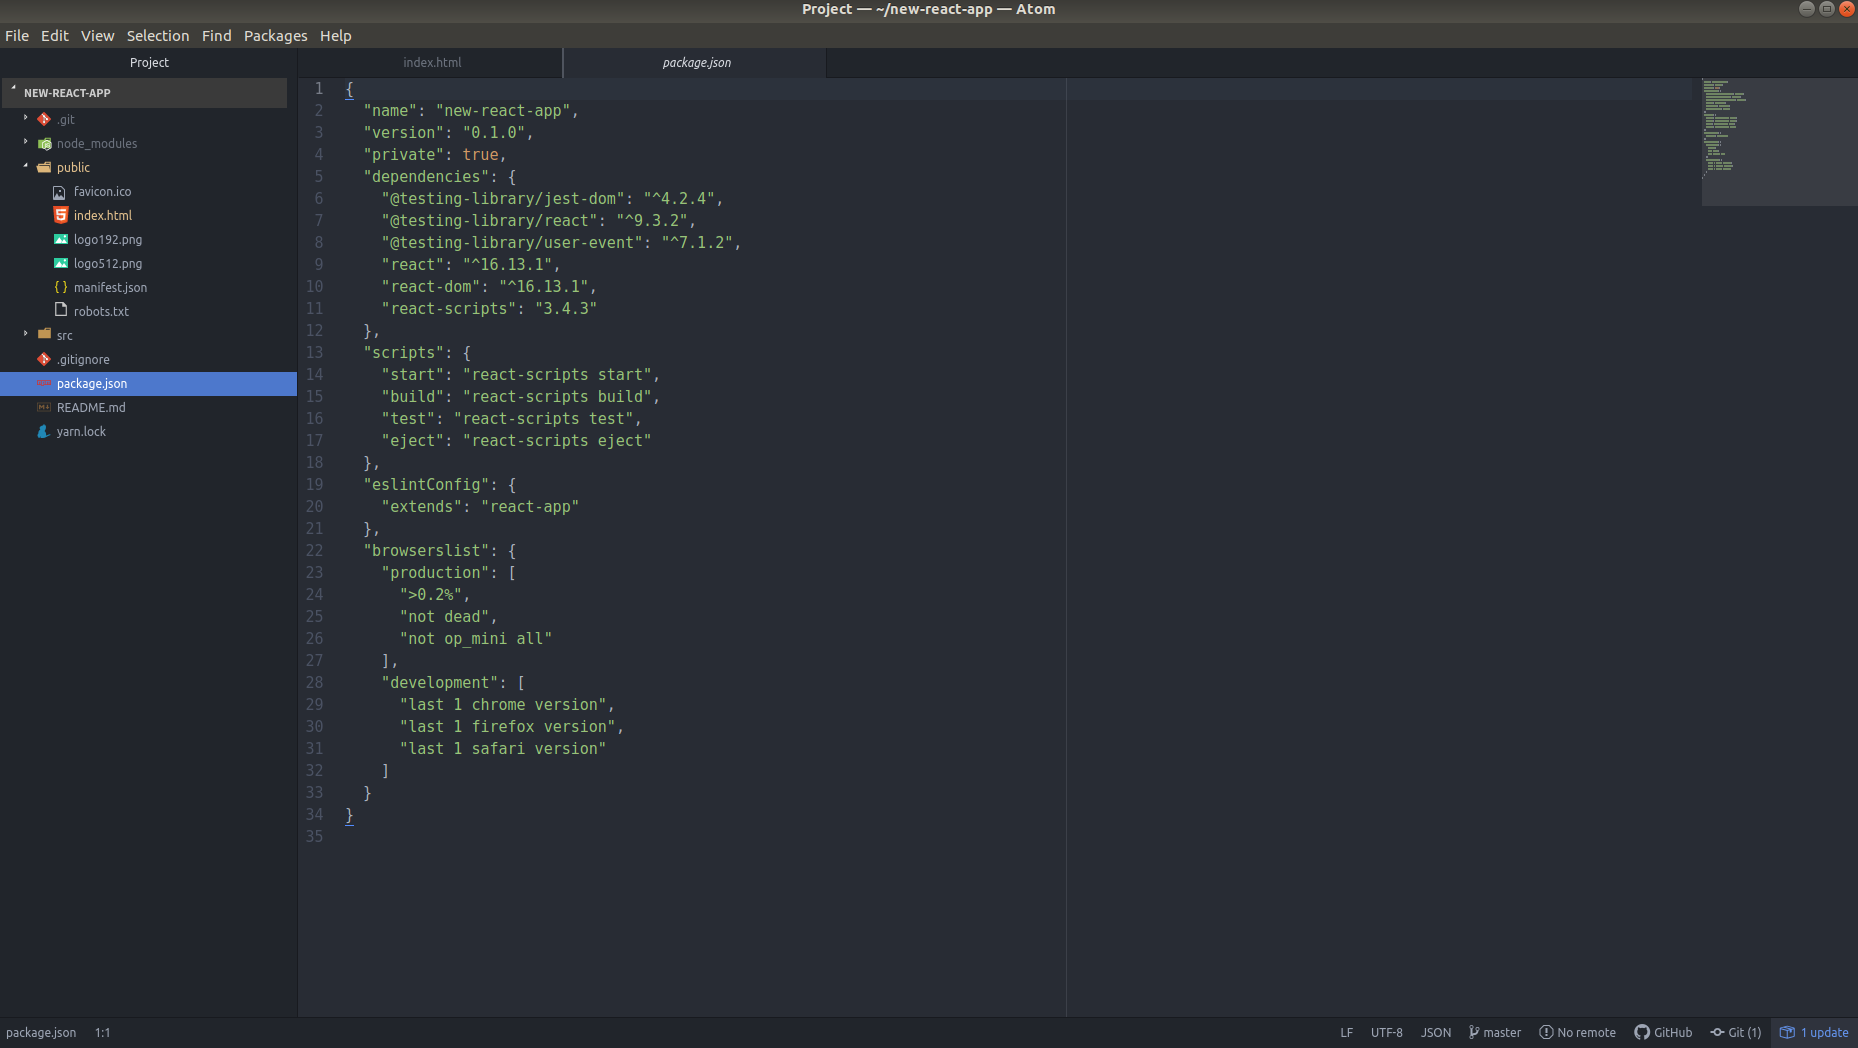
Task: Click the 1 update notification text
Action: click(x=1825, y=1032)
